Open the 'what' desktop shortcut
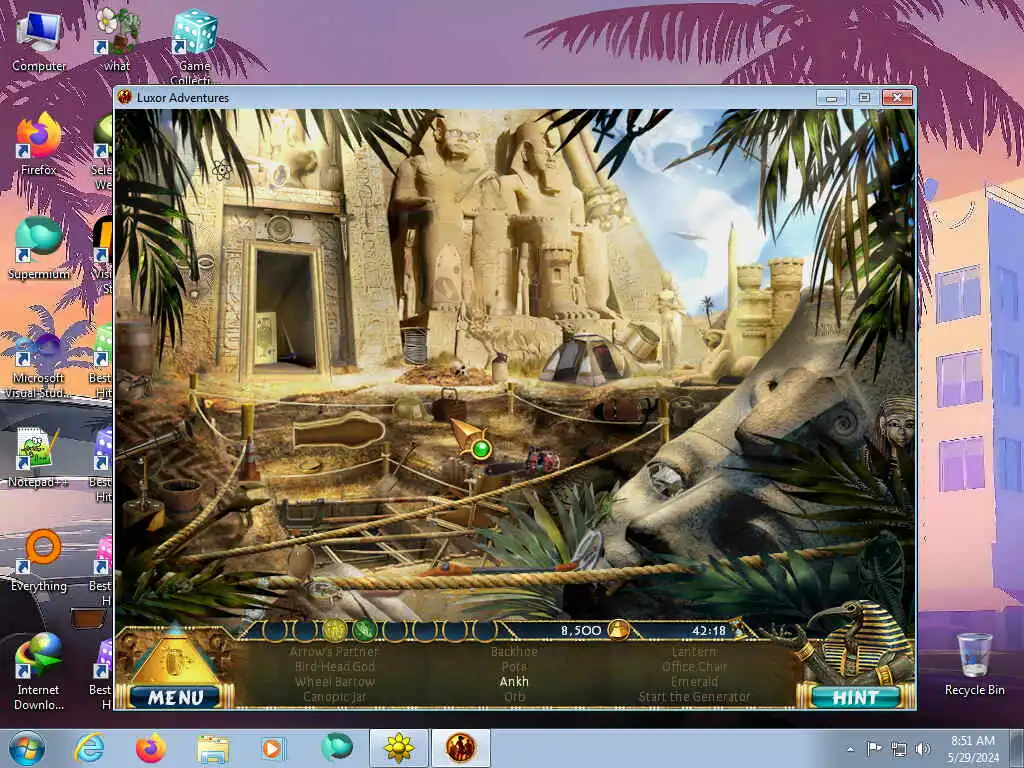Screen dimensions: 1024x768 click(117, 40)
